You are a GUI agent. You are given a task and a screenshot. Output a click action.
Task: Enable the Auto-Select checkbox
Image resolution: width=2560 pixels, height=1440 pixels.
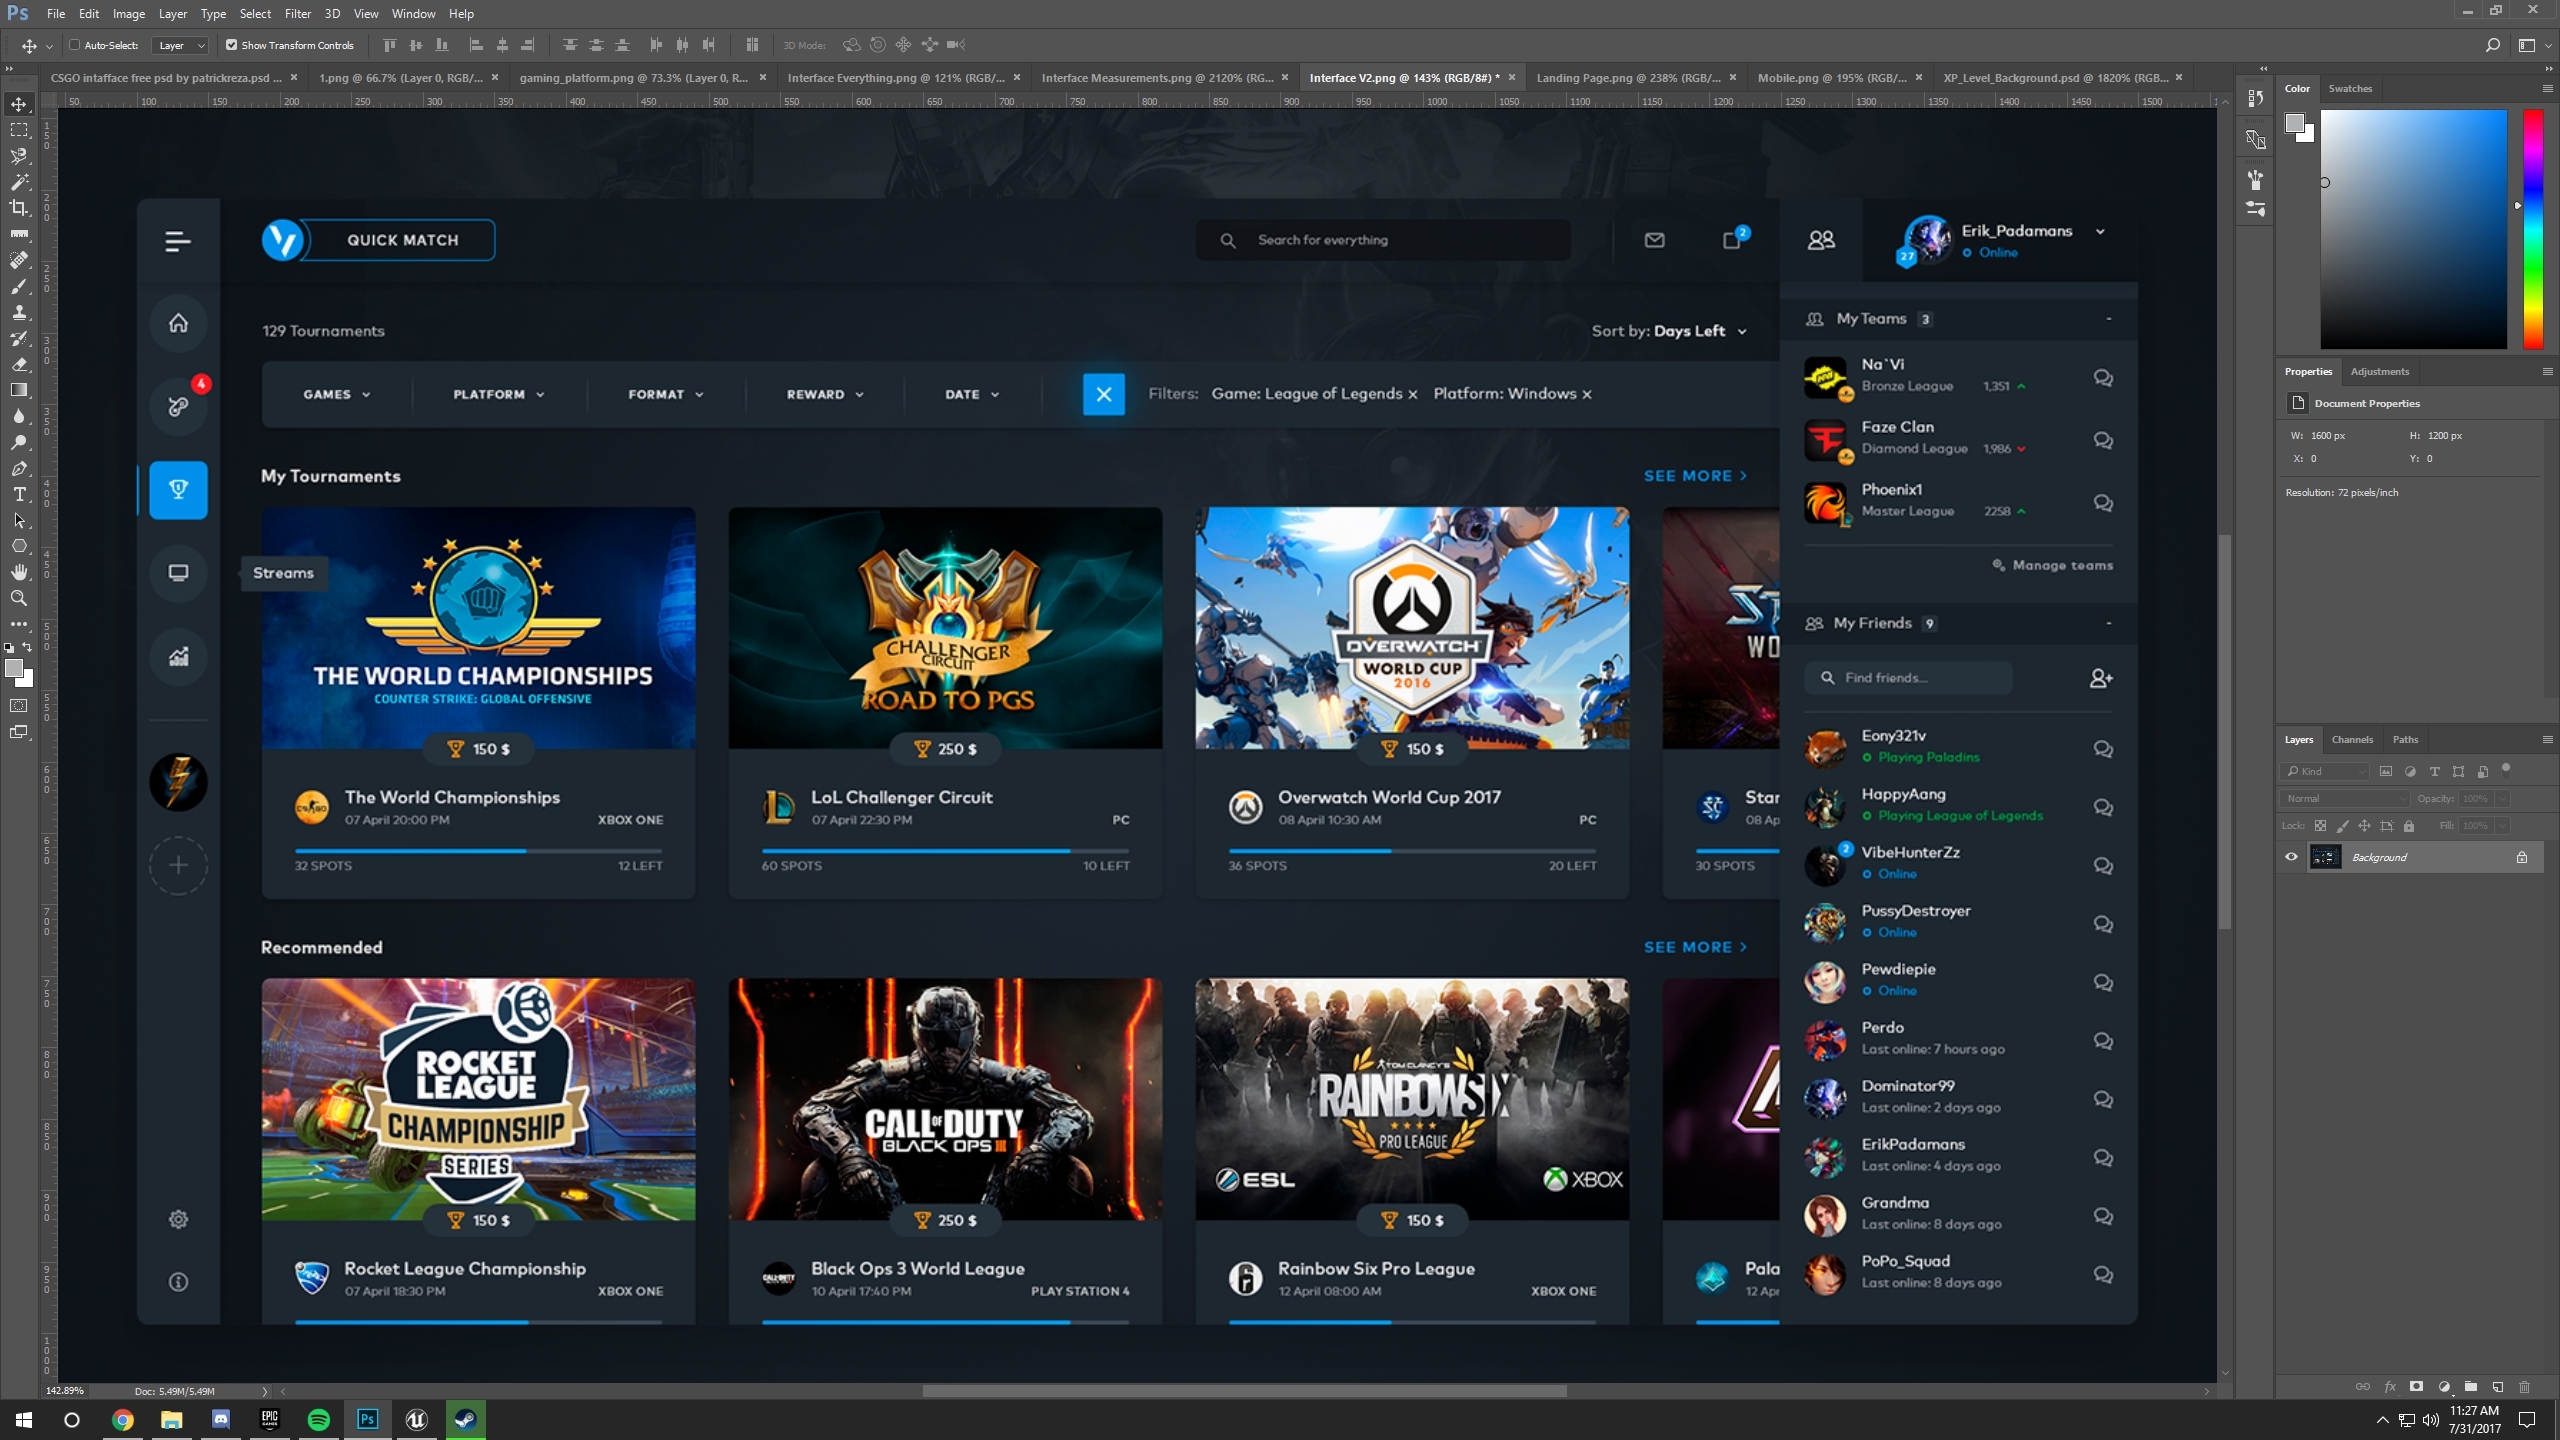pos(74,45)
